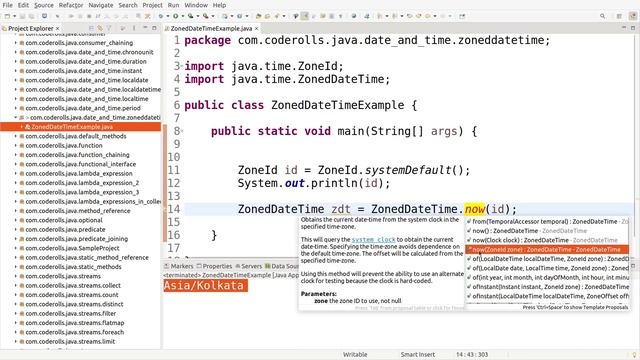The width and height of the screenshot is (640, 360).
Task: Switch to the Servers tab
Action: tap(249, 266)
